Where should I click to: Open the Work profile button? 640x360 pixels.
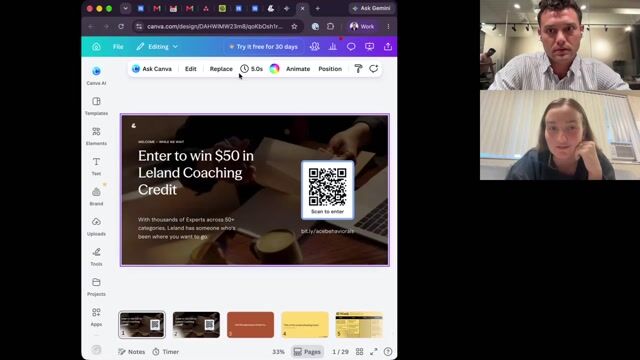[x=362, y=26]
